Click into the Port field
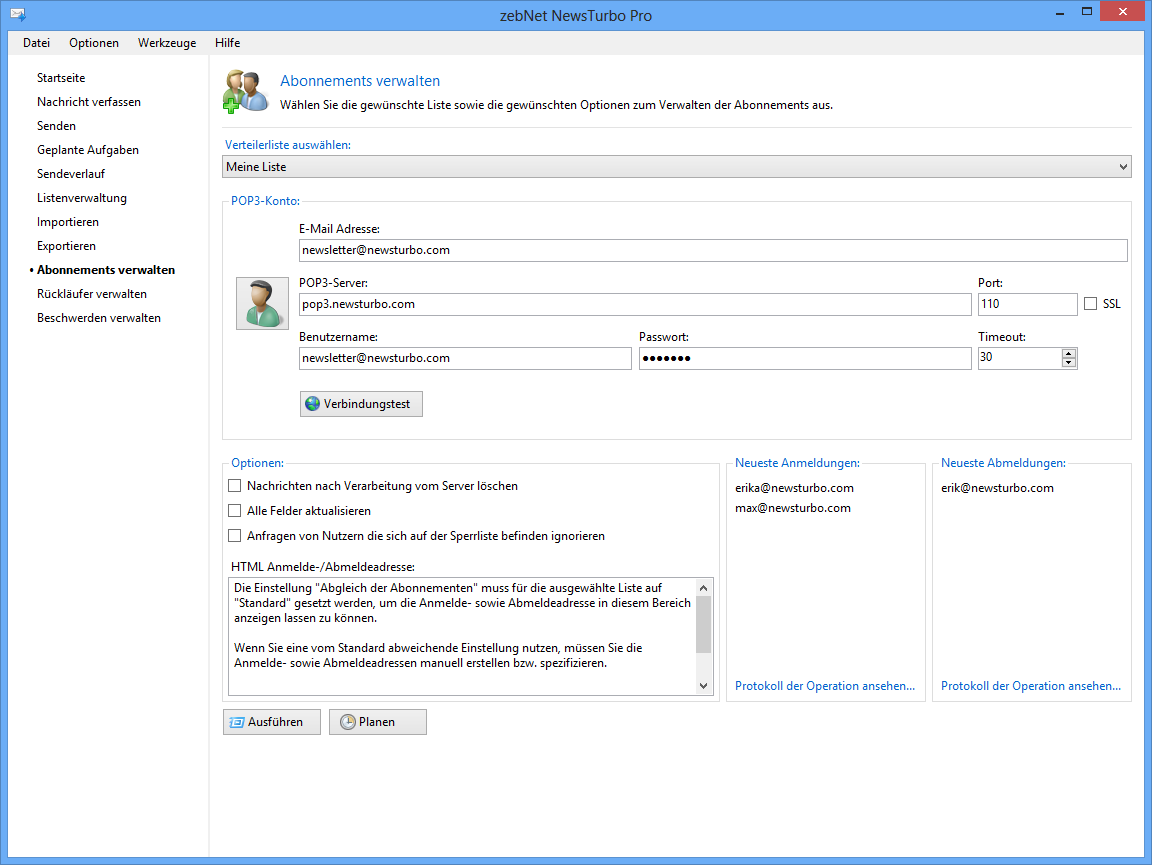1152x865 pixels. point(1027,304)
